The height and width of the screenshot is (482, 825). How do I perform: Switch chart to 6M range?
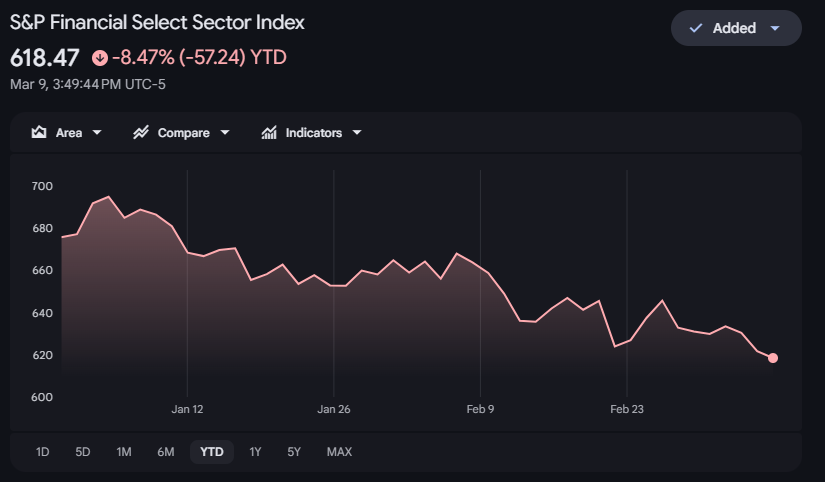[166, 452]
